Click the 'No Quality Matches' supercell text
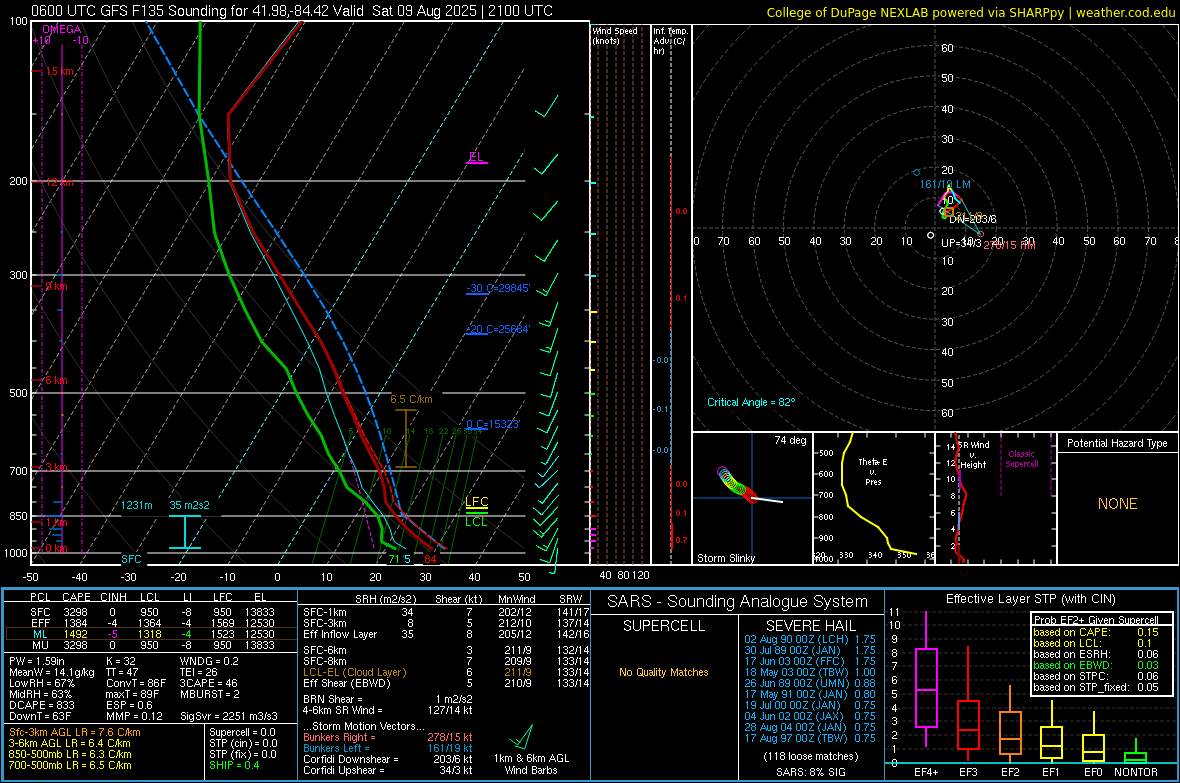 [664, 672]
